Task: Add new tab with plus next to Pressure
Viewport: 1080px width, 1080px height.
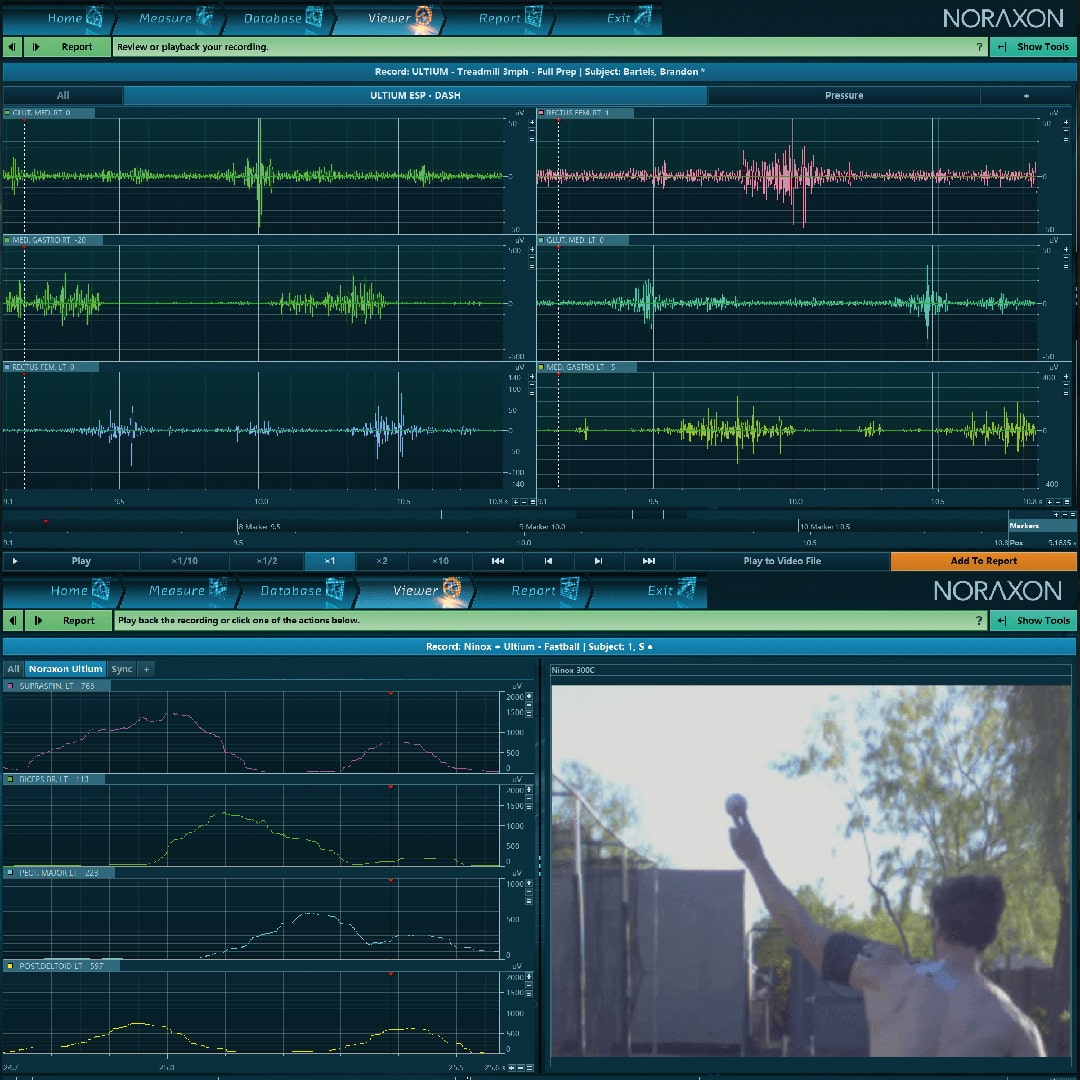Action: 1025,96
